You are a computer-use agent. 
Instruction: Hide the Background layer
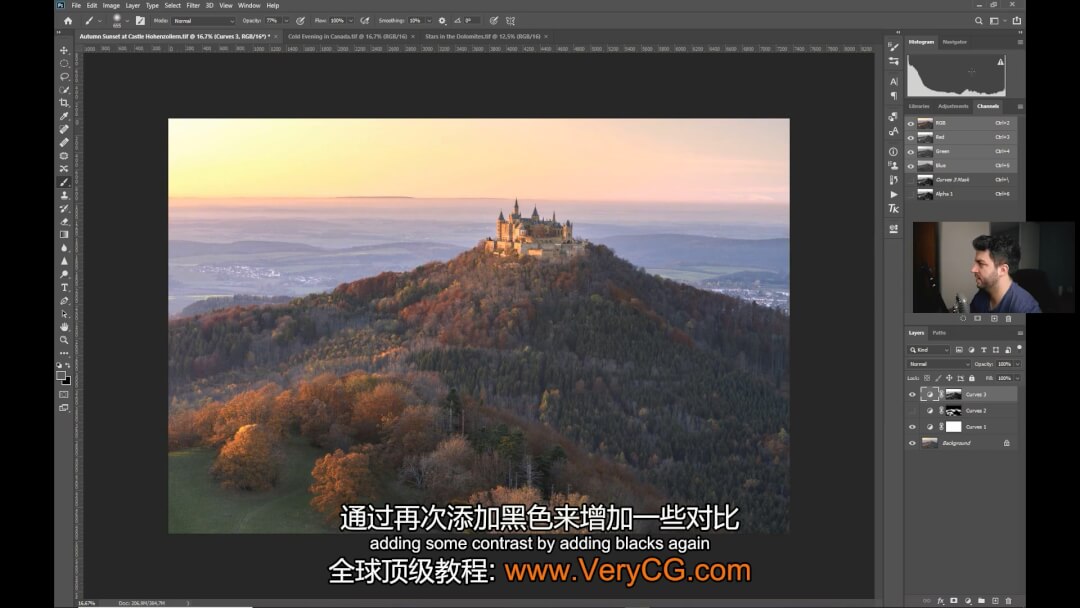912,443
